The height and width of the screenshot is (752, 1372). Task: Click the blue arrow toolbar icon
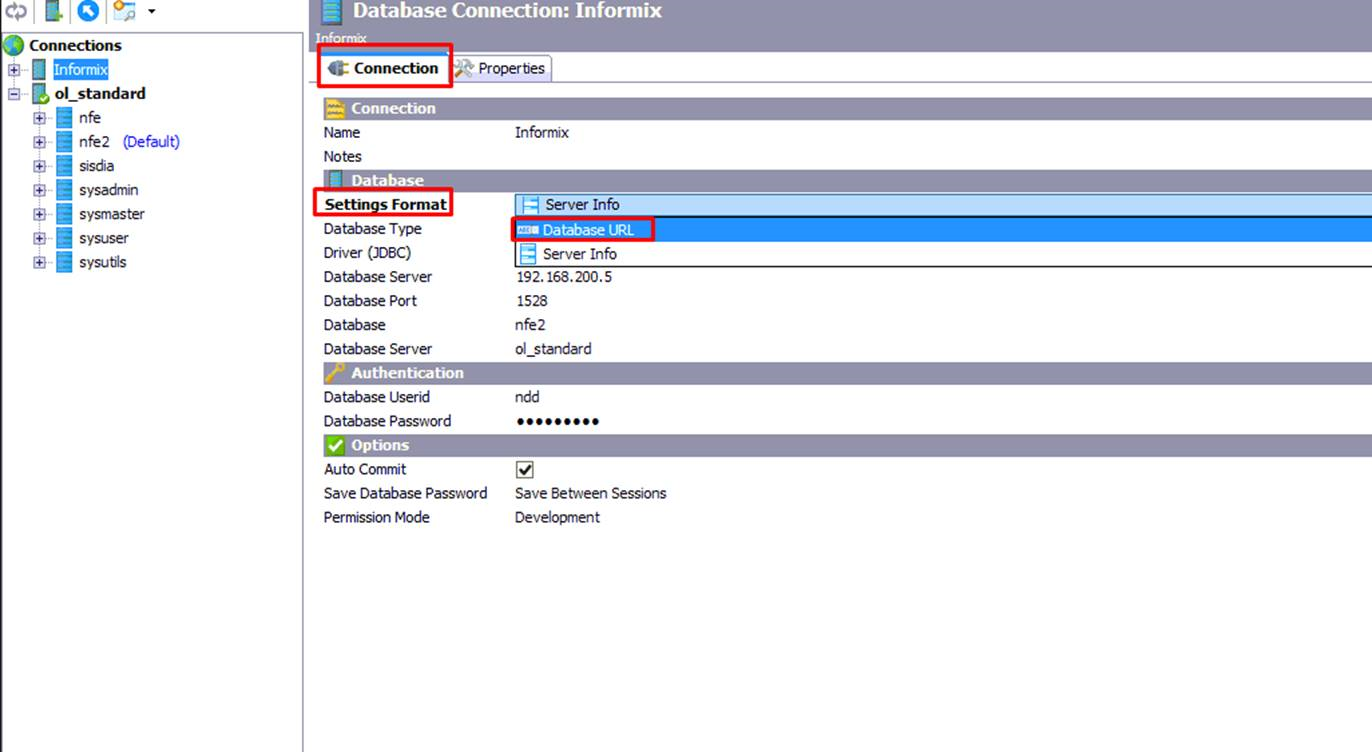(x=88, y=11)
